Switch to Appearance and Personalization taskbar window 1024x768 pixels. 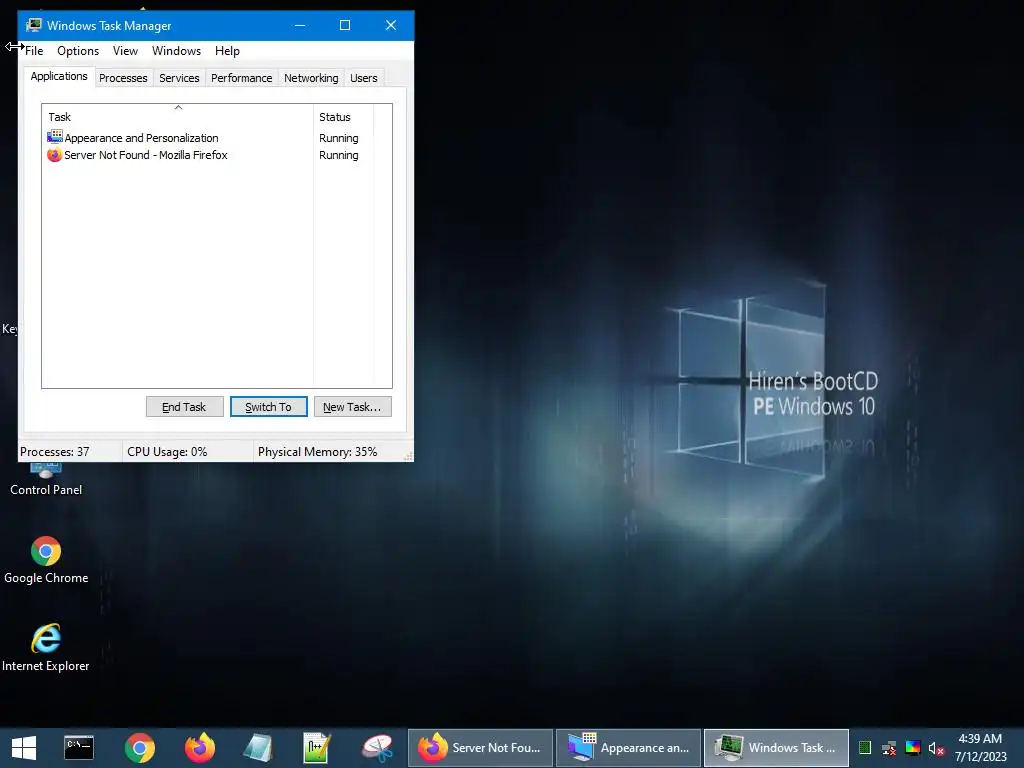tap(628, 748)
